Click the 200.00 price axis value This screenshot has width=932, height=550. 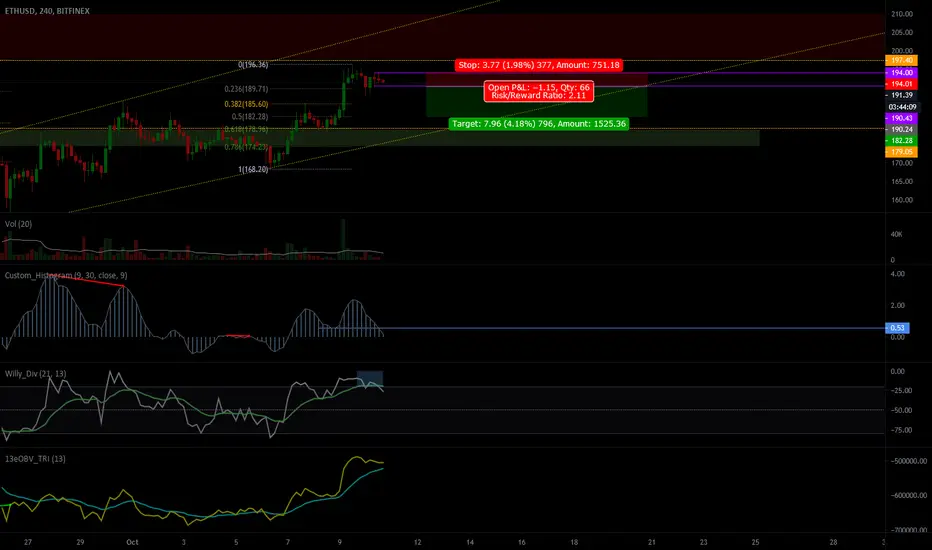(x=902, y=51)
